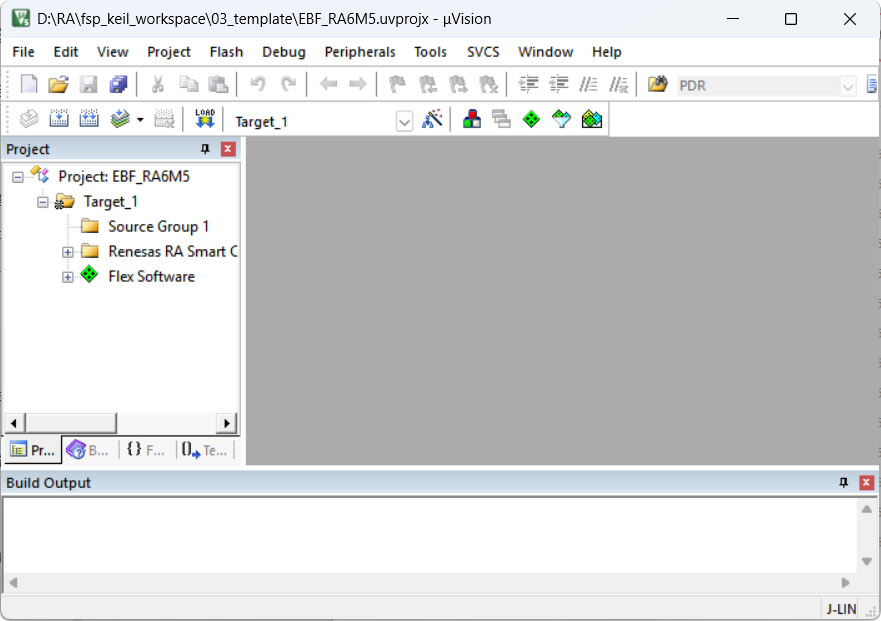Screen dimensions: 881x621
Task: Click Project panel horizontal scrollbar left arrow
Action: pos(14,423)
